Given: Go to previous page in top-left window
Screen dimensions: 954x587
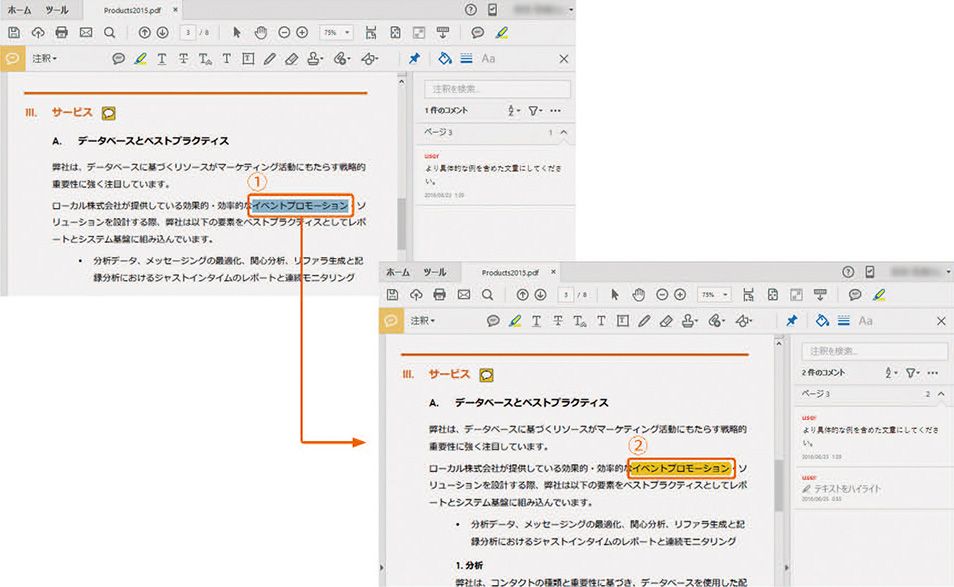Looking at the screenshot, I should 144,33.
